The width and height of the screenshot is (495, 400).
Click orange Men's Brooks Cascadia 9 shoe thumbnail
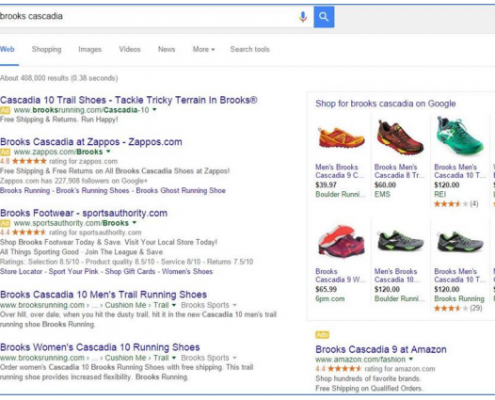pos(341,138)
